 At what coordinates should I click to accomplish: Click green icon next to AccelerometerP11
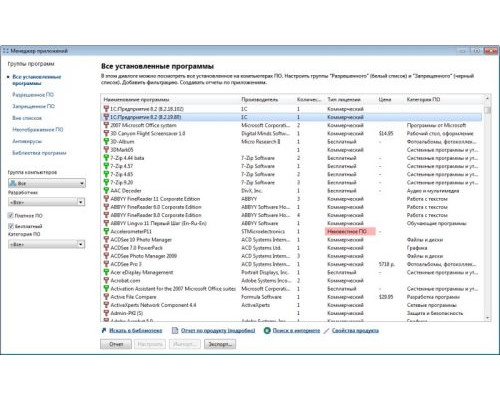(x=106, y=231)
